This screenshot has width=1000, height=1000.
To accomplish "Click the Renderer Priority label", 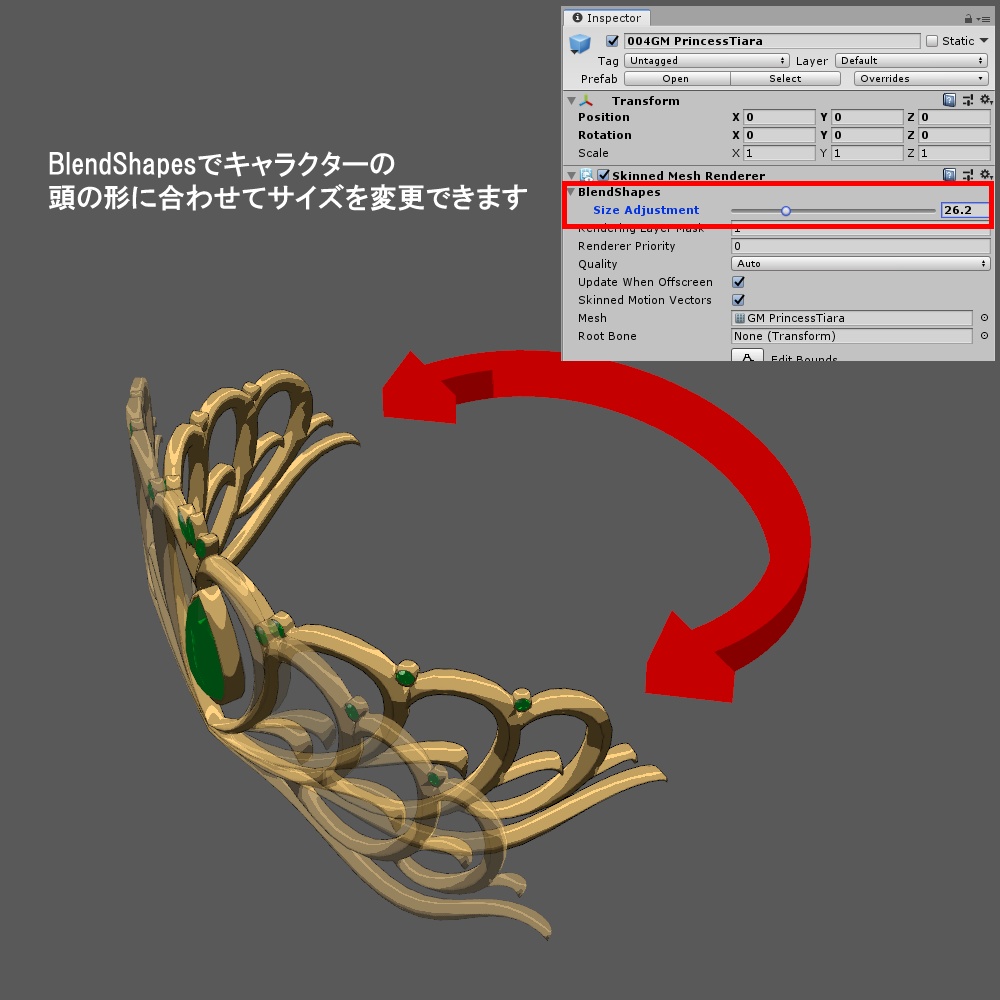I will [626, 246].
